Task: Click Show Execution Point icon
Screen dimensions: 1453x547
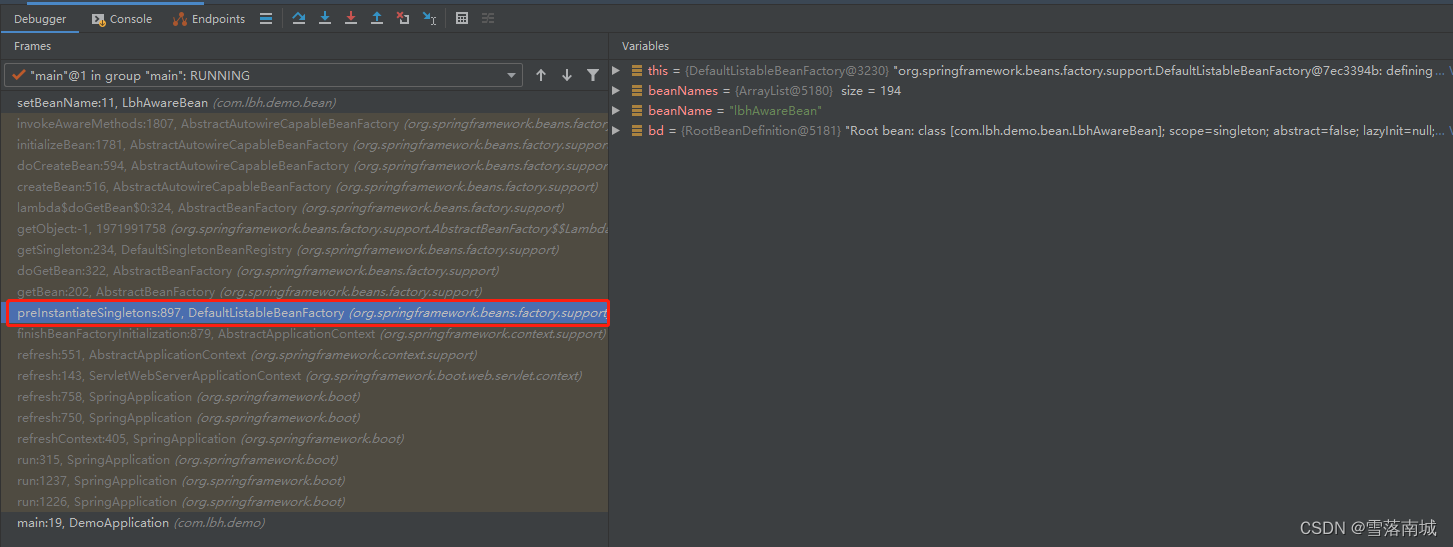Action: tap(265, 19)
